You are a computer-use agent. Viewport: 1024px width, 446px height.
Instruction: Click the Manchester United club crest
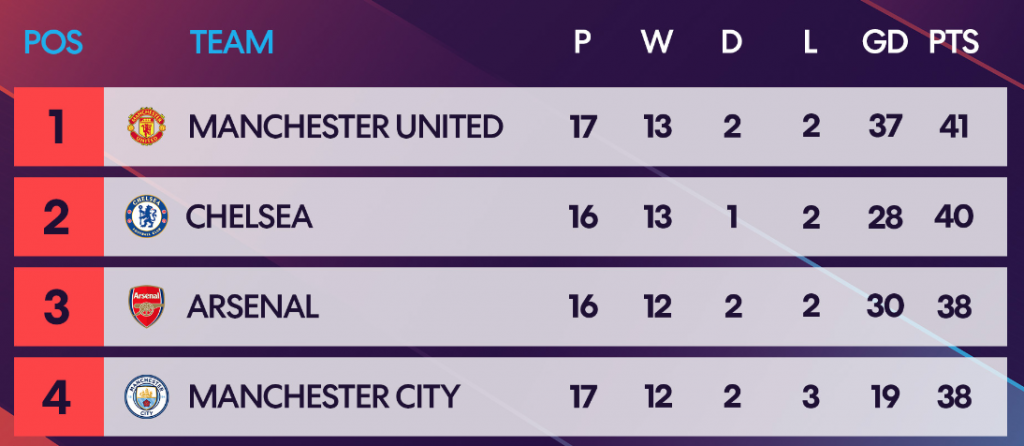pyautogui.click(x=147, y=127)
